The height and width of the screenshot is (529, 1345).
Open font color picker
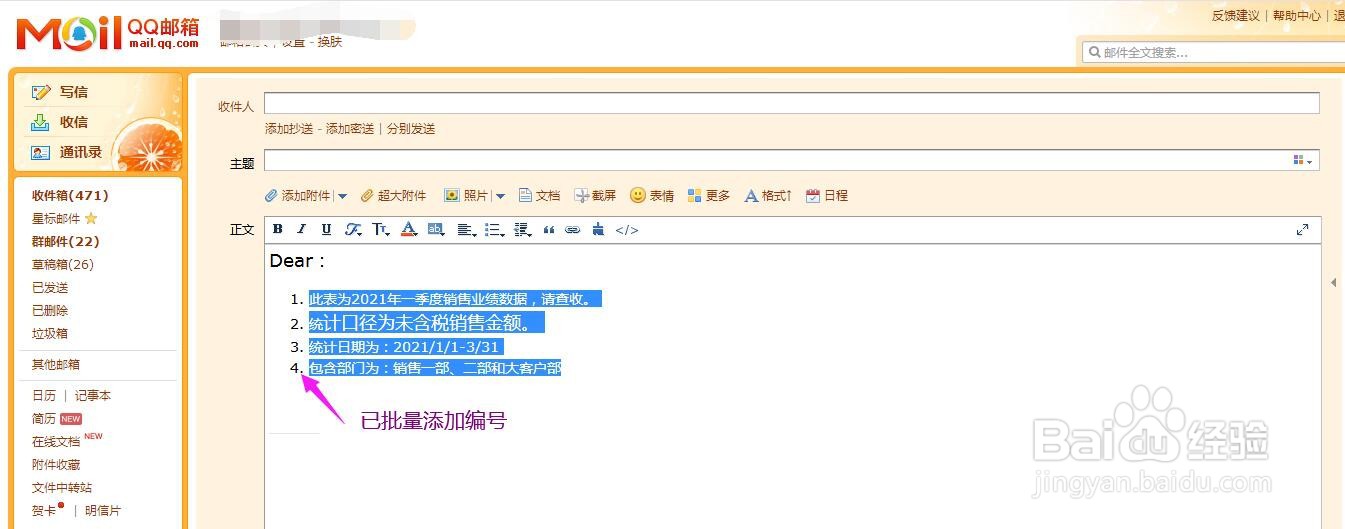pyautogui.click(x=408, y=229)
